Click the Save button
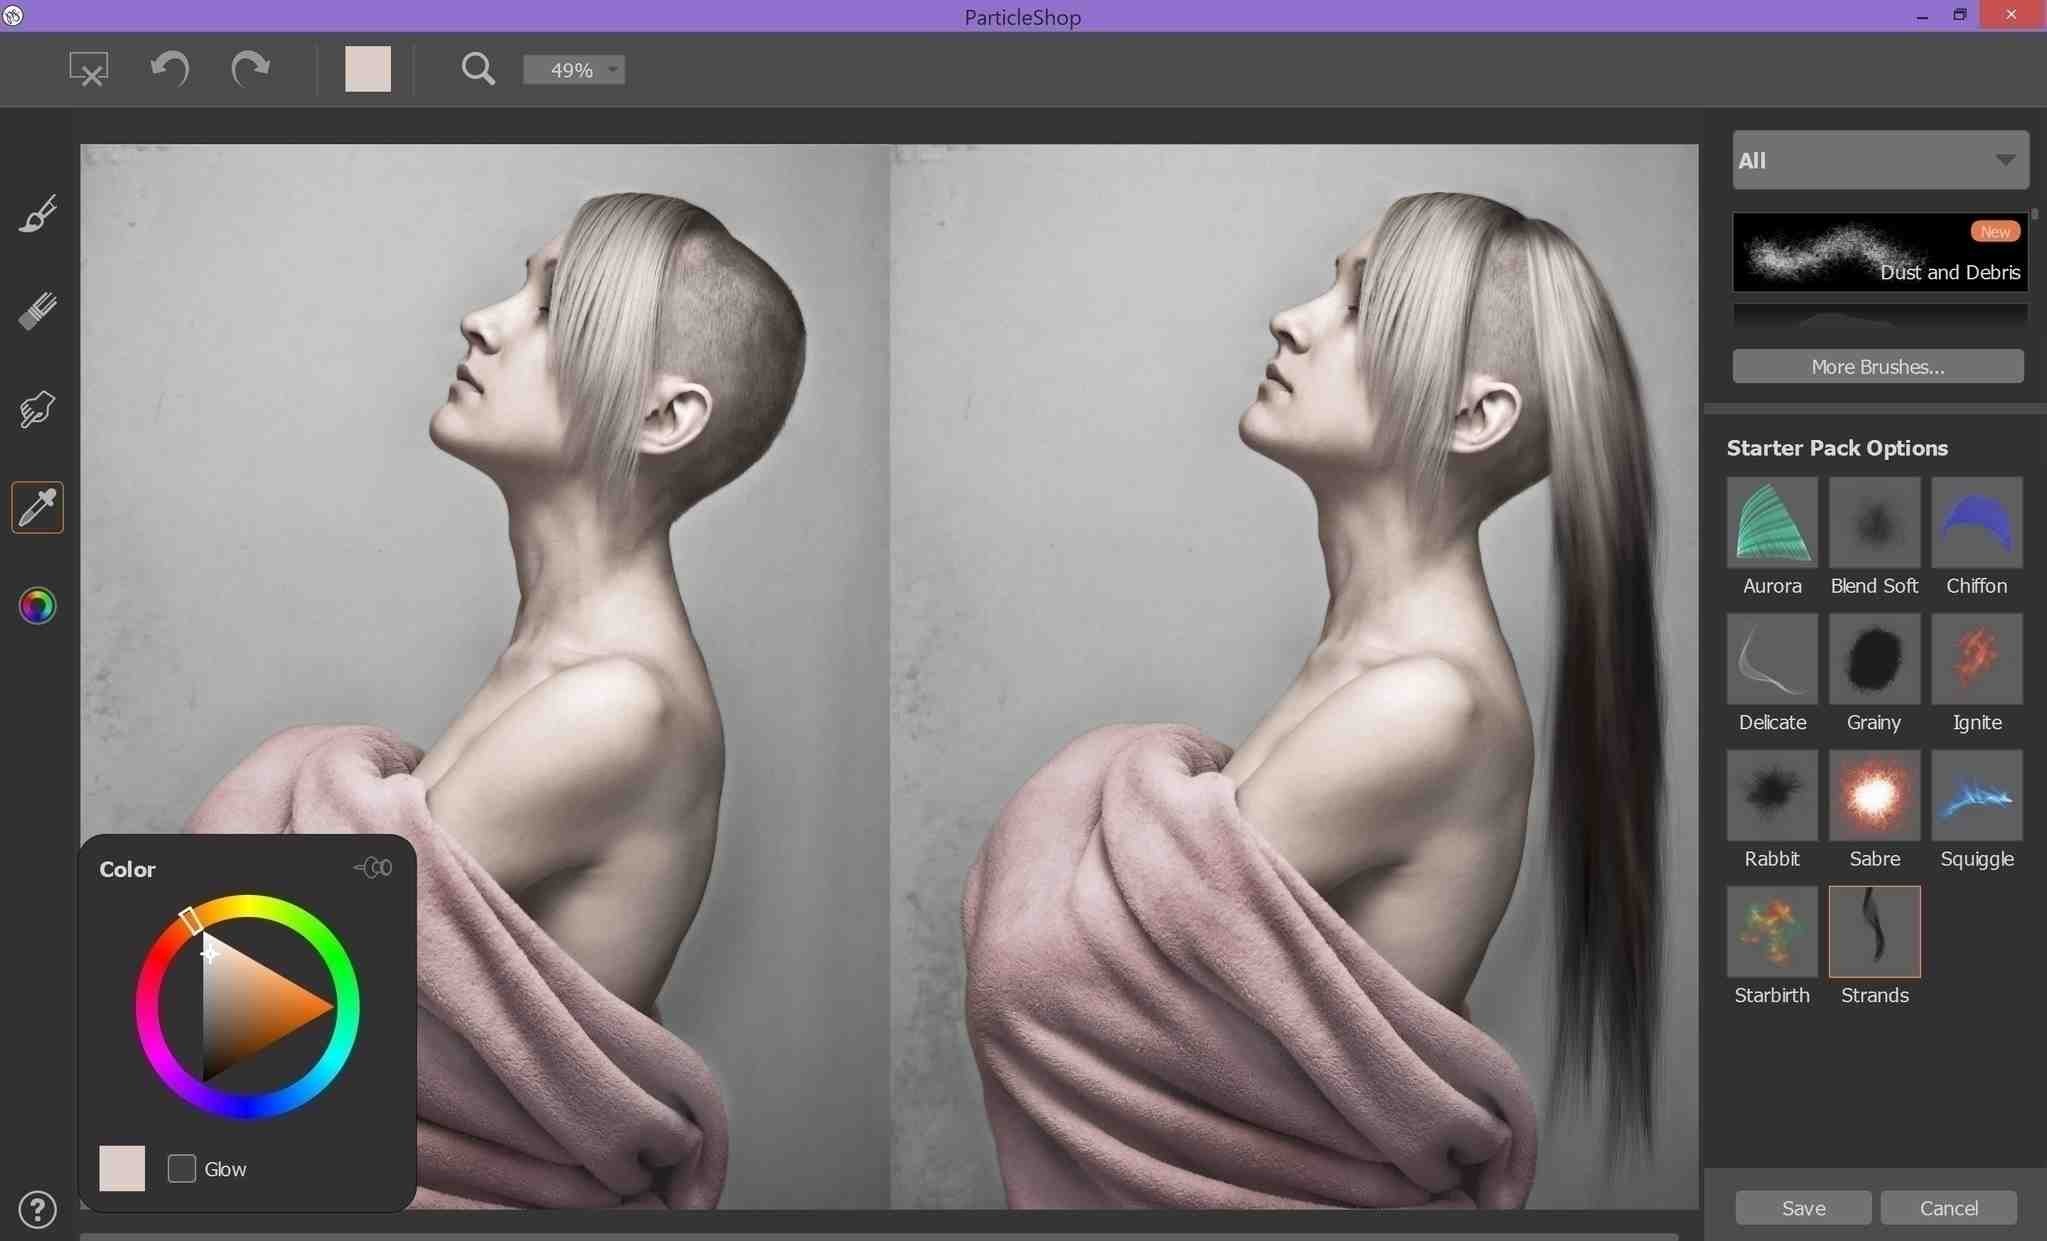Screen dimensions: 2047x1241 (1803, 1208)
